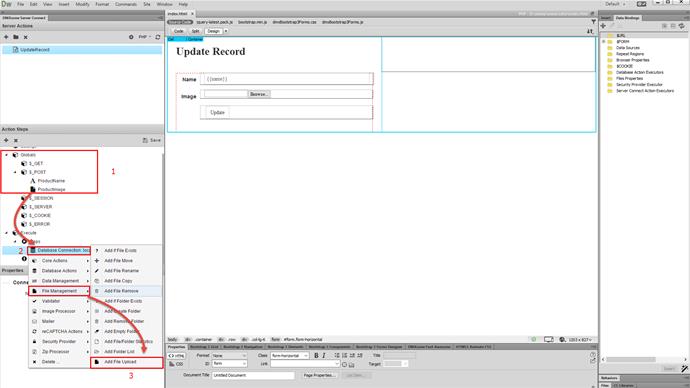Click the Browse button for Image
Screen dimensions: 690x388
tap(259, 94)
